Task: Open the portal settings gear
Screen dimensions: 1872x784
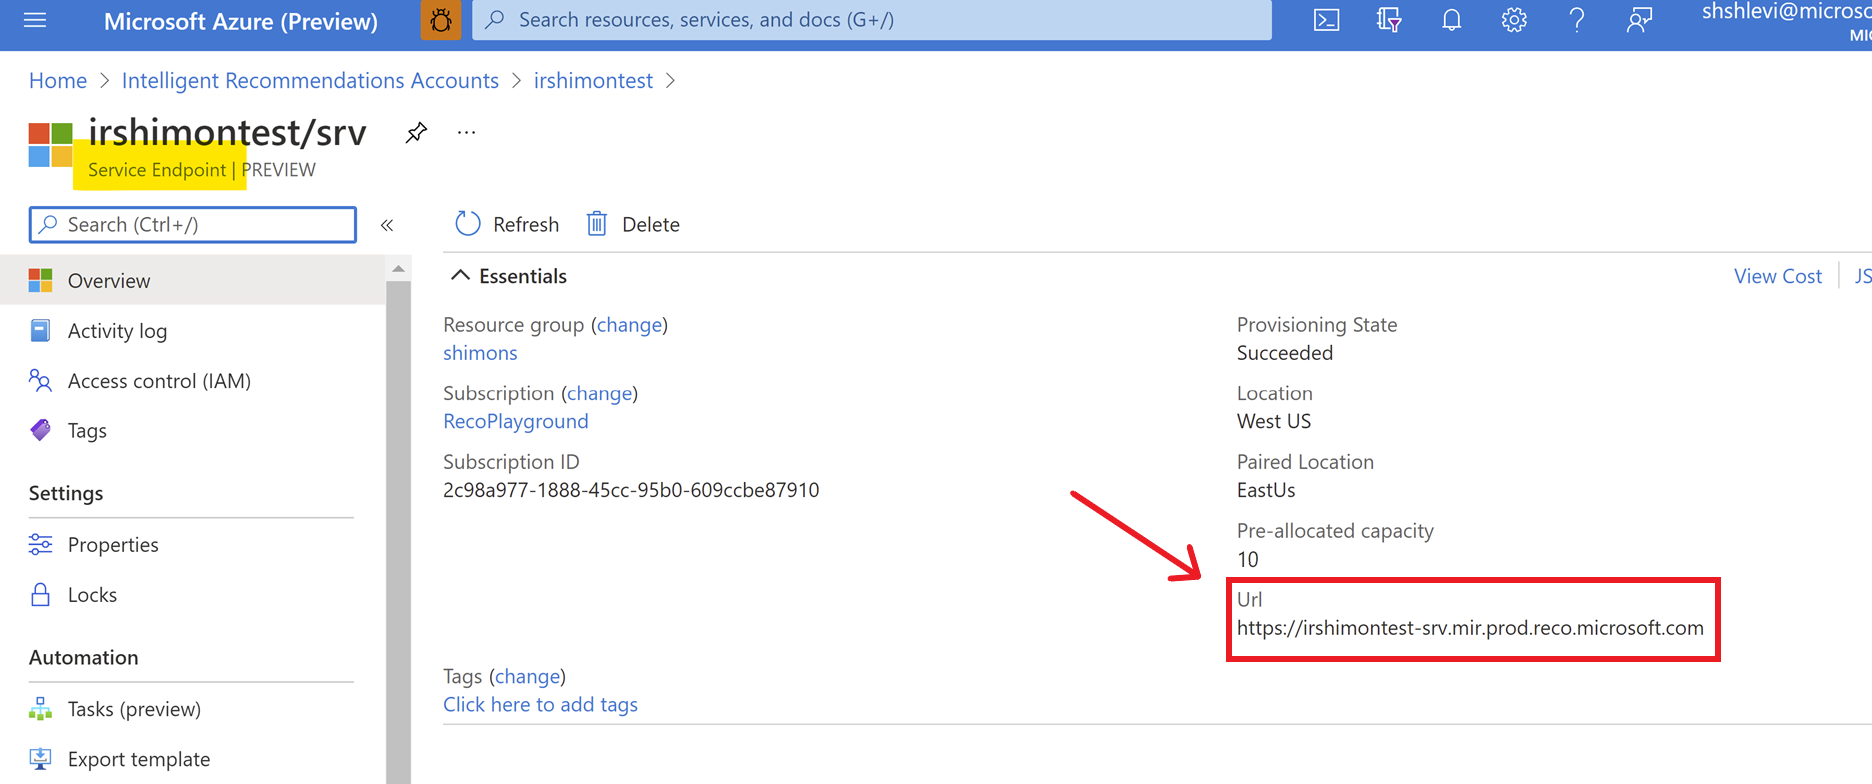Action: pyautogui.click(x=1514, y=20)
